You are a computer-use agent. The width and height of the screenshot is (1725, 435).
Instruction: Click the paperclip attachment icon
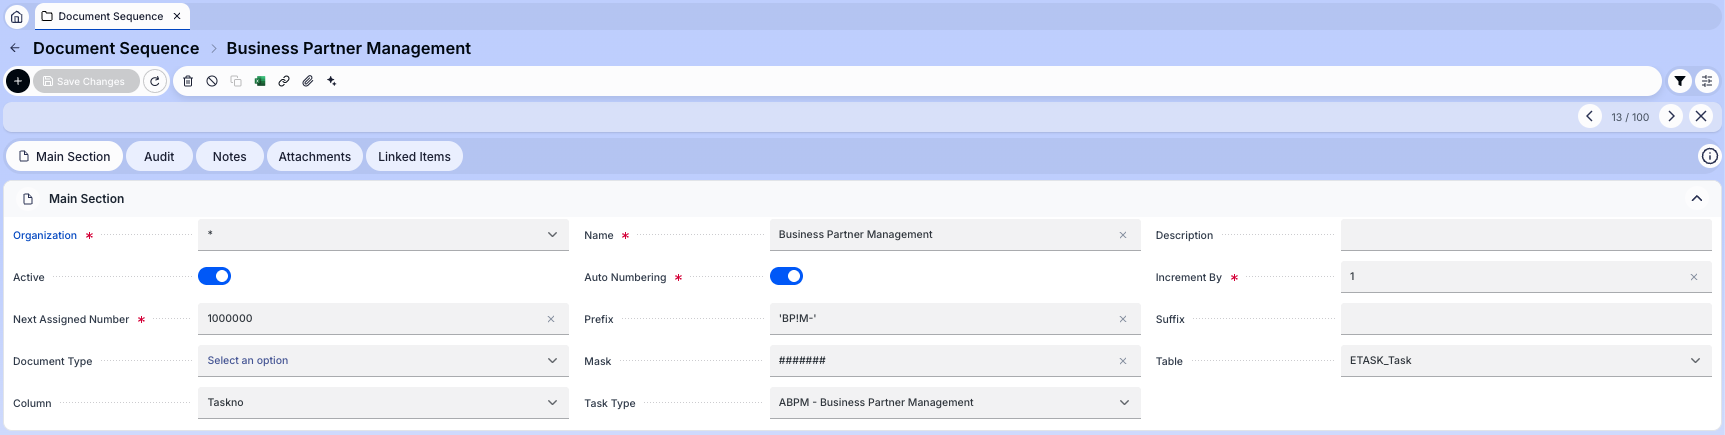tap(308, 81)
